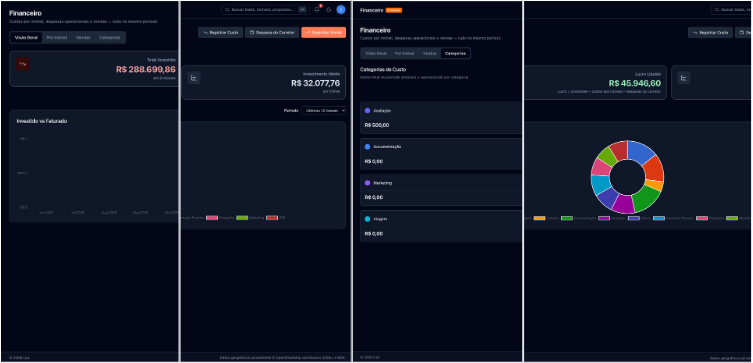The width and height of the screenshot is (753, 363).
Task: Select Vendas tab above Categorias de Custo
Action: tap(429, 53)
